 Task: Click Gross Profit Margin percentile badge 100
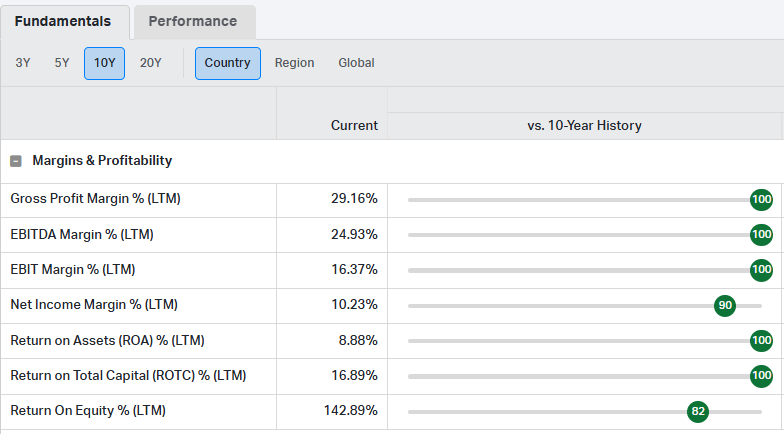click(761, 200)
